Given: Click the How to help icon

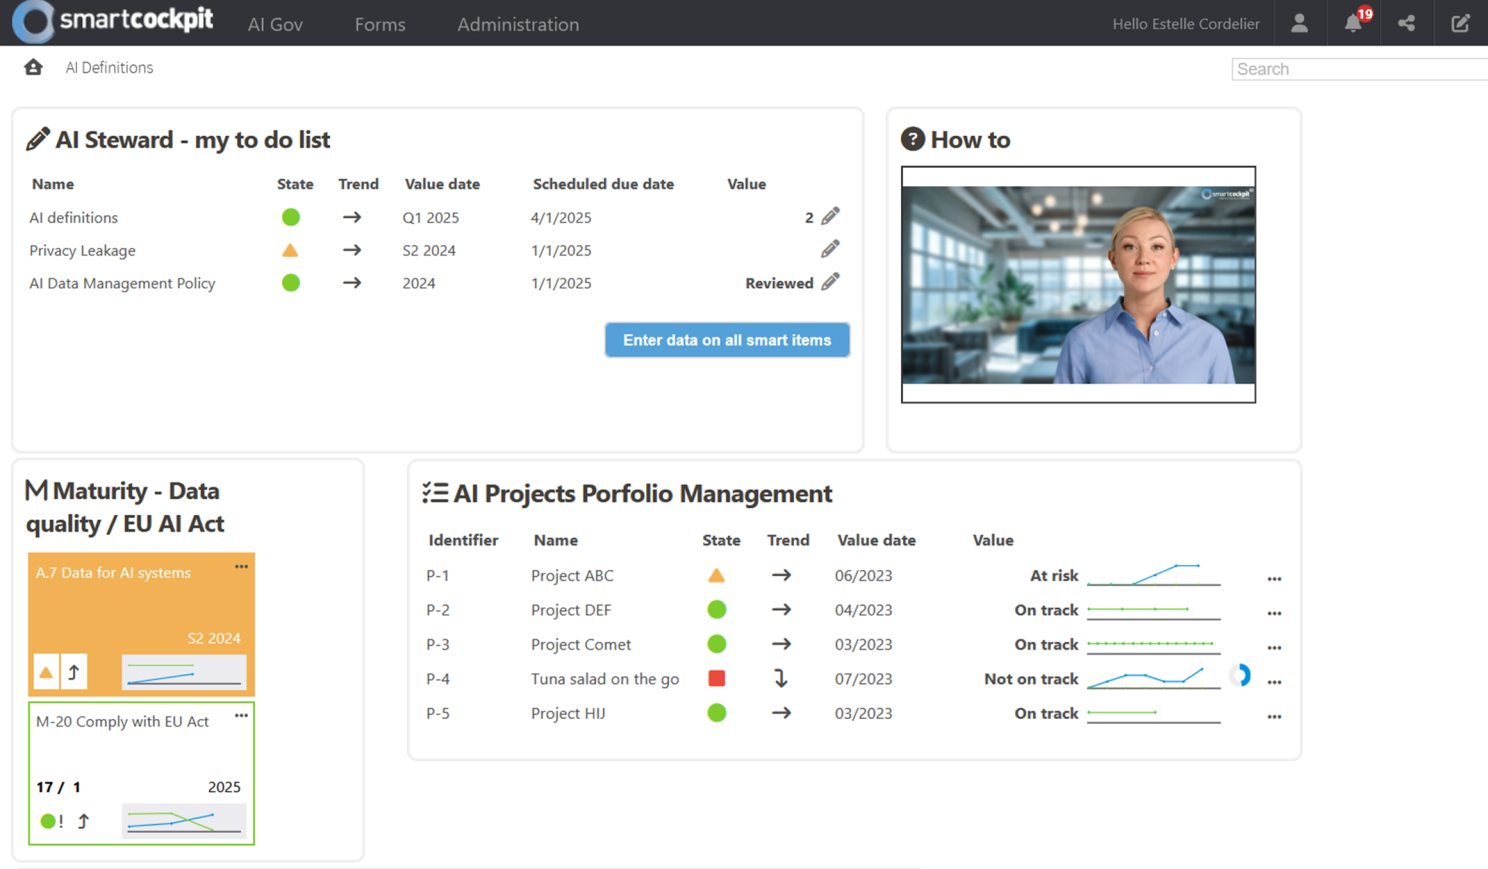Looking at the screenshot, I should tap(912, 139).
